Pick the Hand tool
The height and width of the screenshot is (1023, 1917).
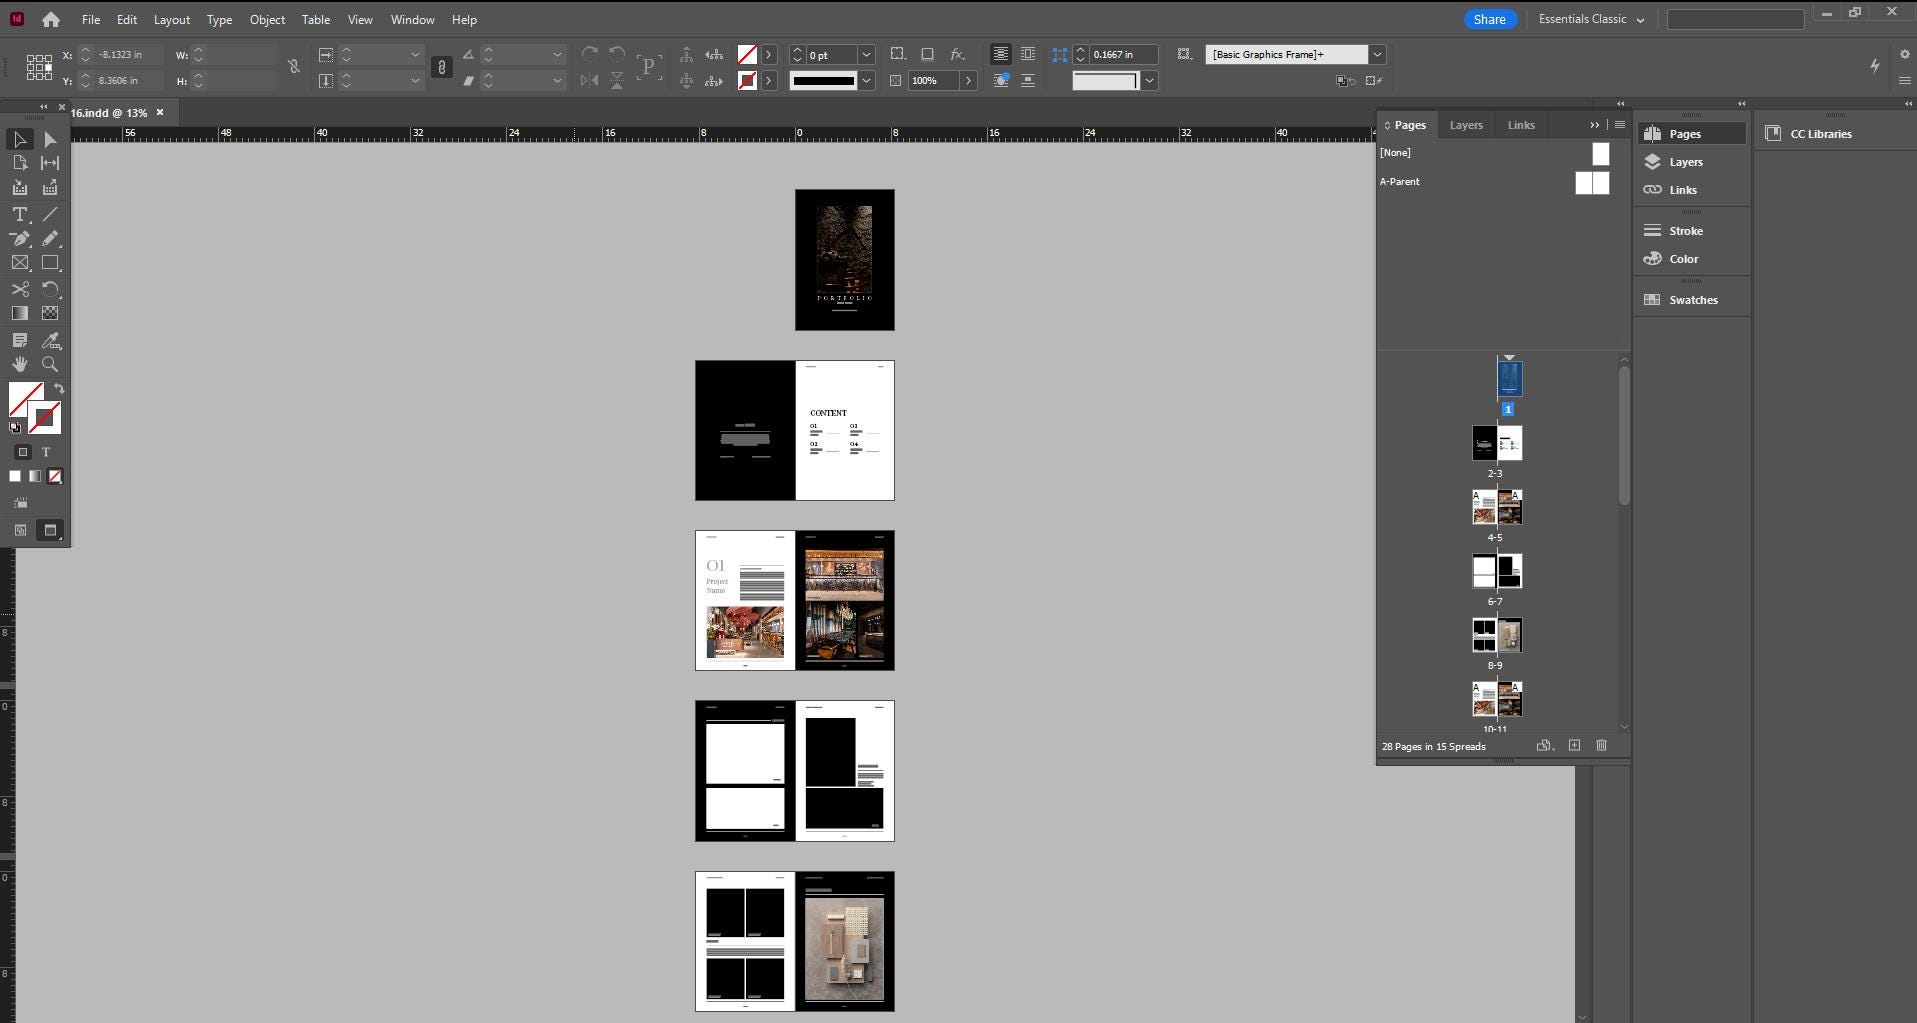click(19, 364)
